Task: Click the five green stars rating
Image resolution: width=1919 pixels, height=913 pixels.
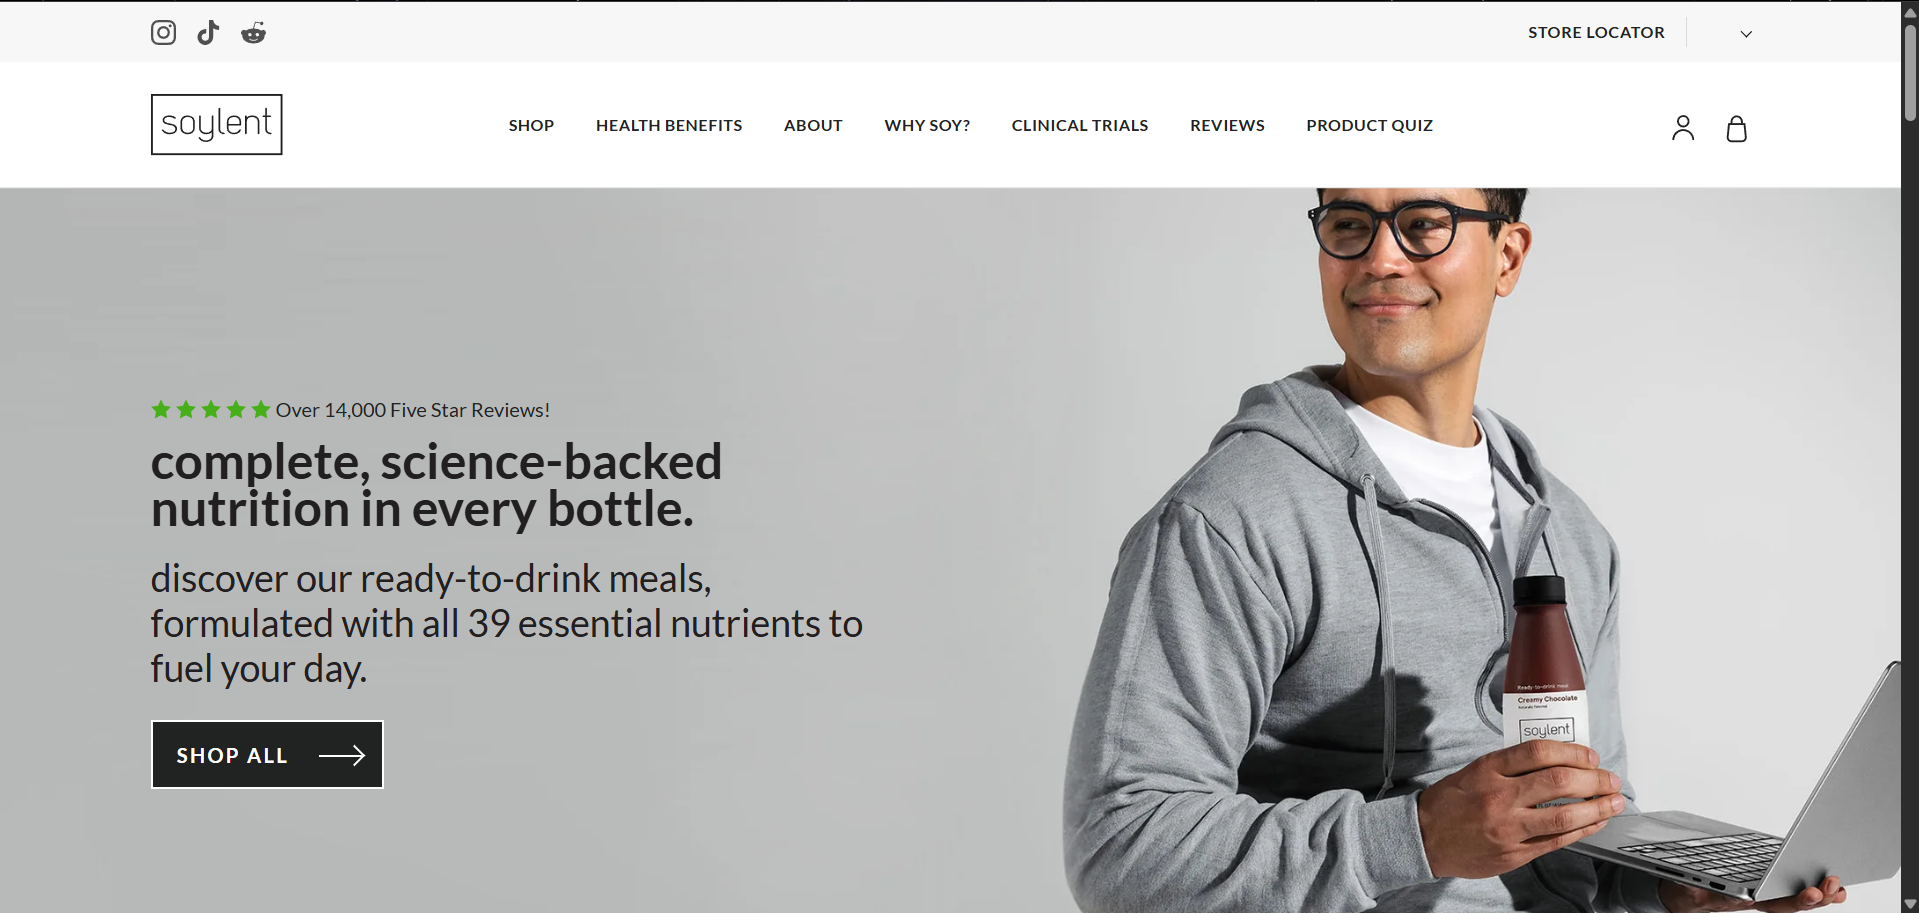Action: (x=211, y=409)
